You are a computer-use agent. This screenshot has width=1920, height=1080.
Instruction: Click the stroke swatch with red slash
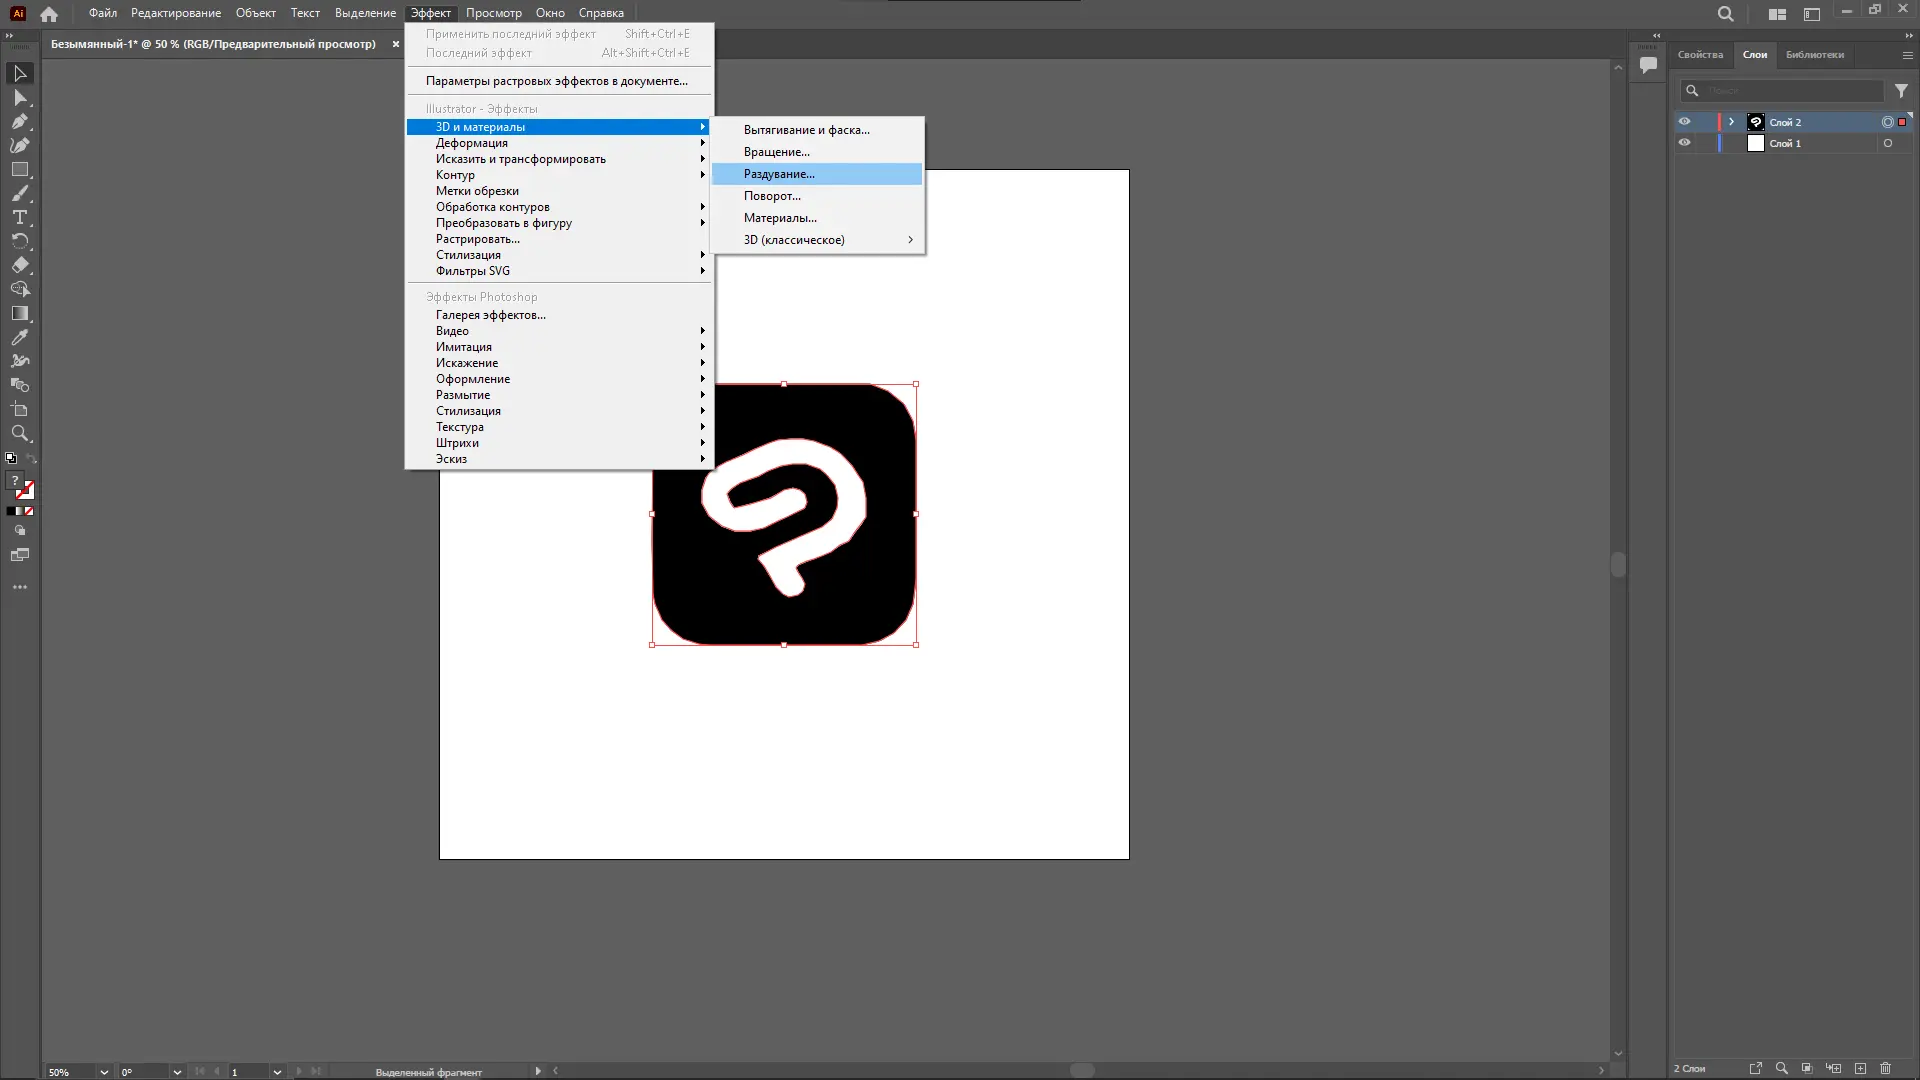[x=26, y=491]
